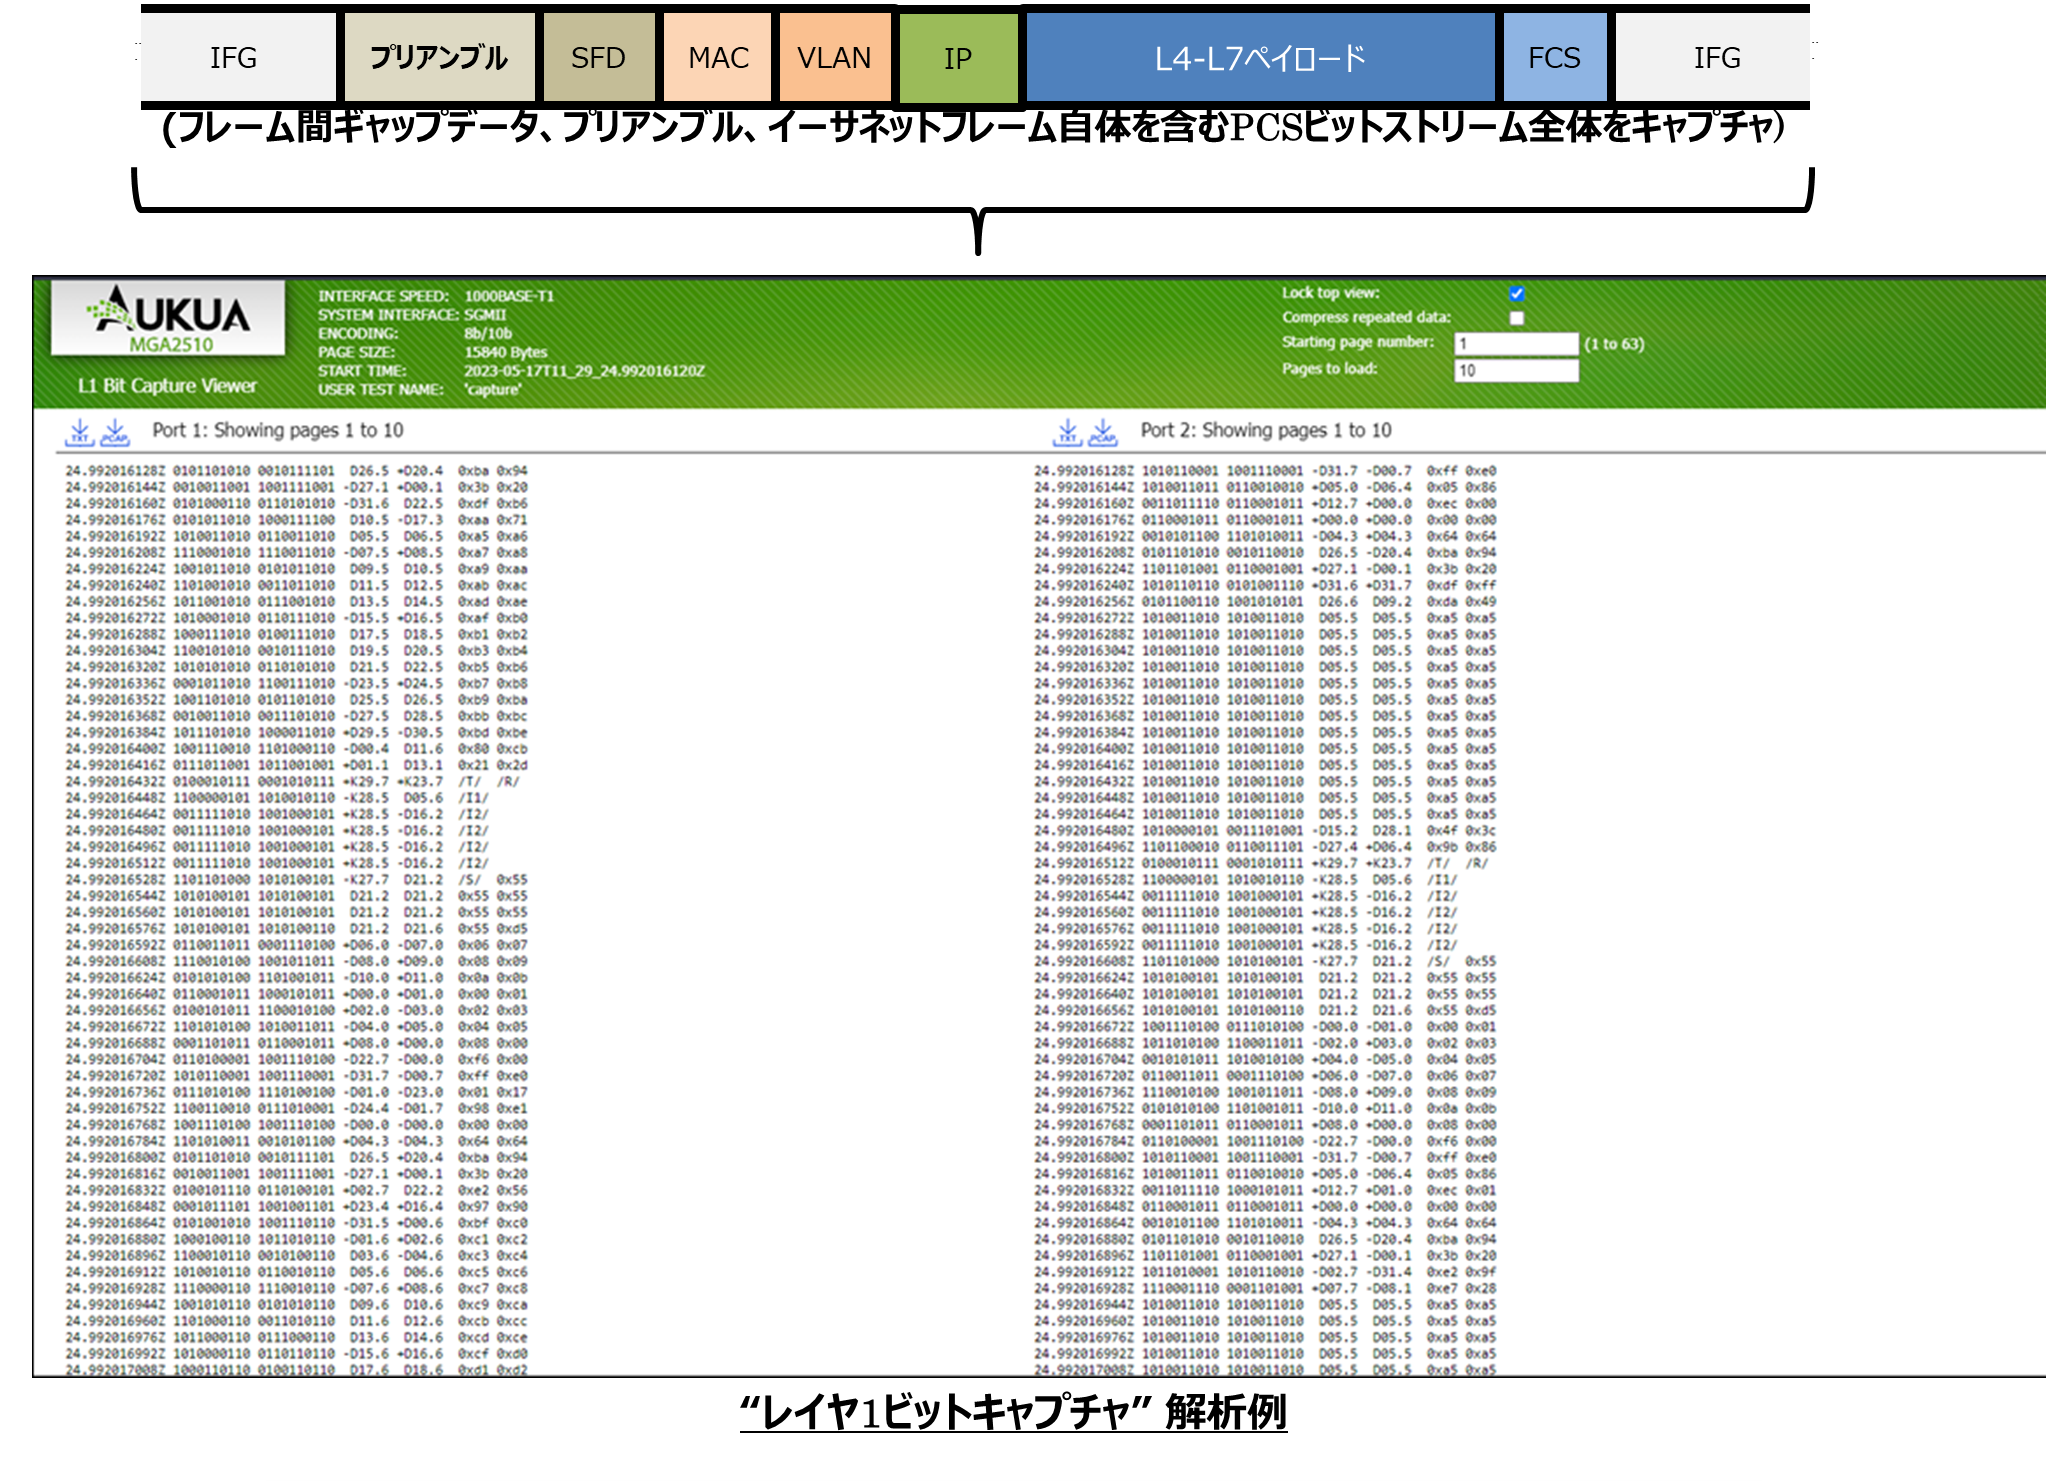Viewport: 2046px width, 1481px height.
Task: Download Port 2 capture as TXT
Action: 1067,432
